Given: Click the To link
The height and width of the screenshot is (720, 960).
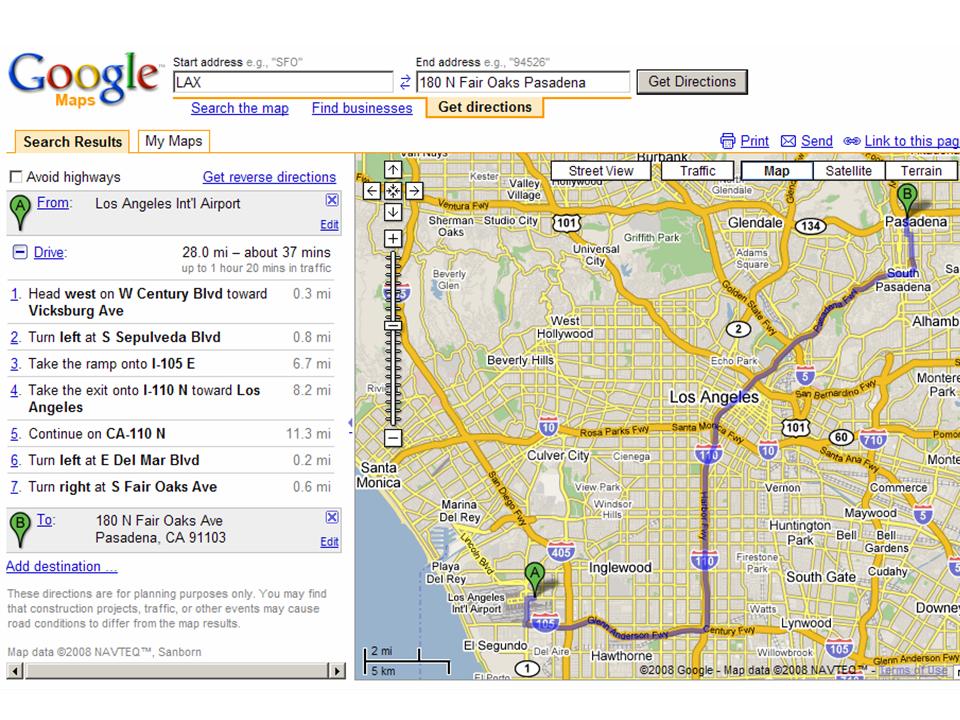Looking at the screenshot, I should point(44,520).
